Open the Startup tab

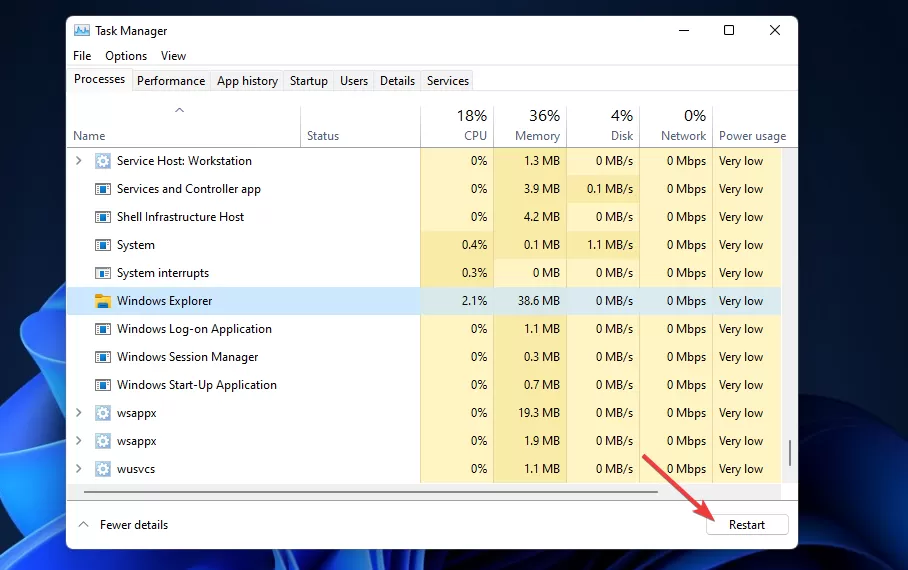click(309, 81)
